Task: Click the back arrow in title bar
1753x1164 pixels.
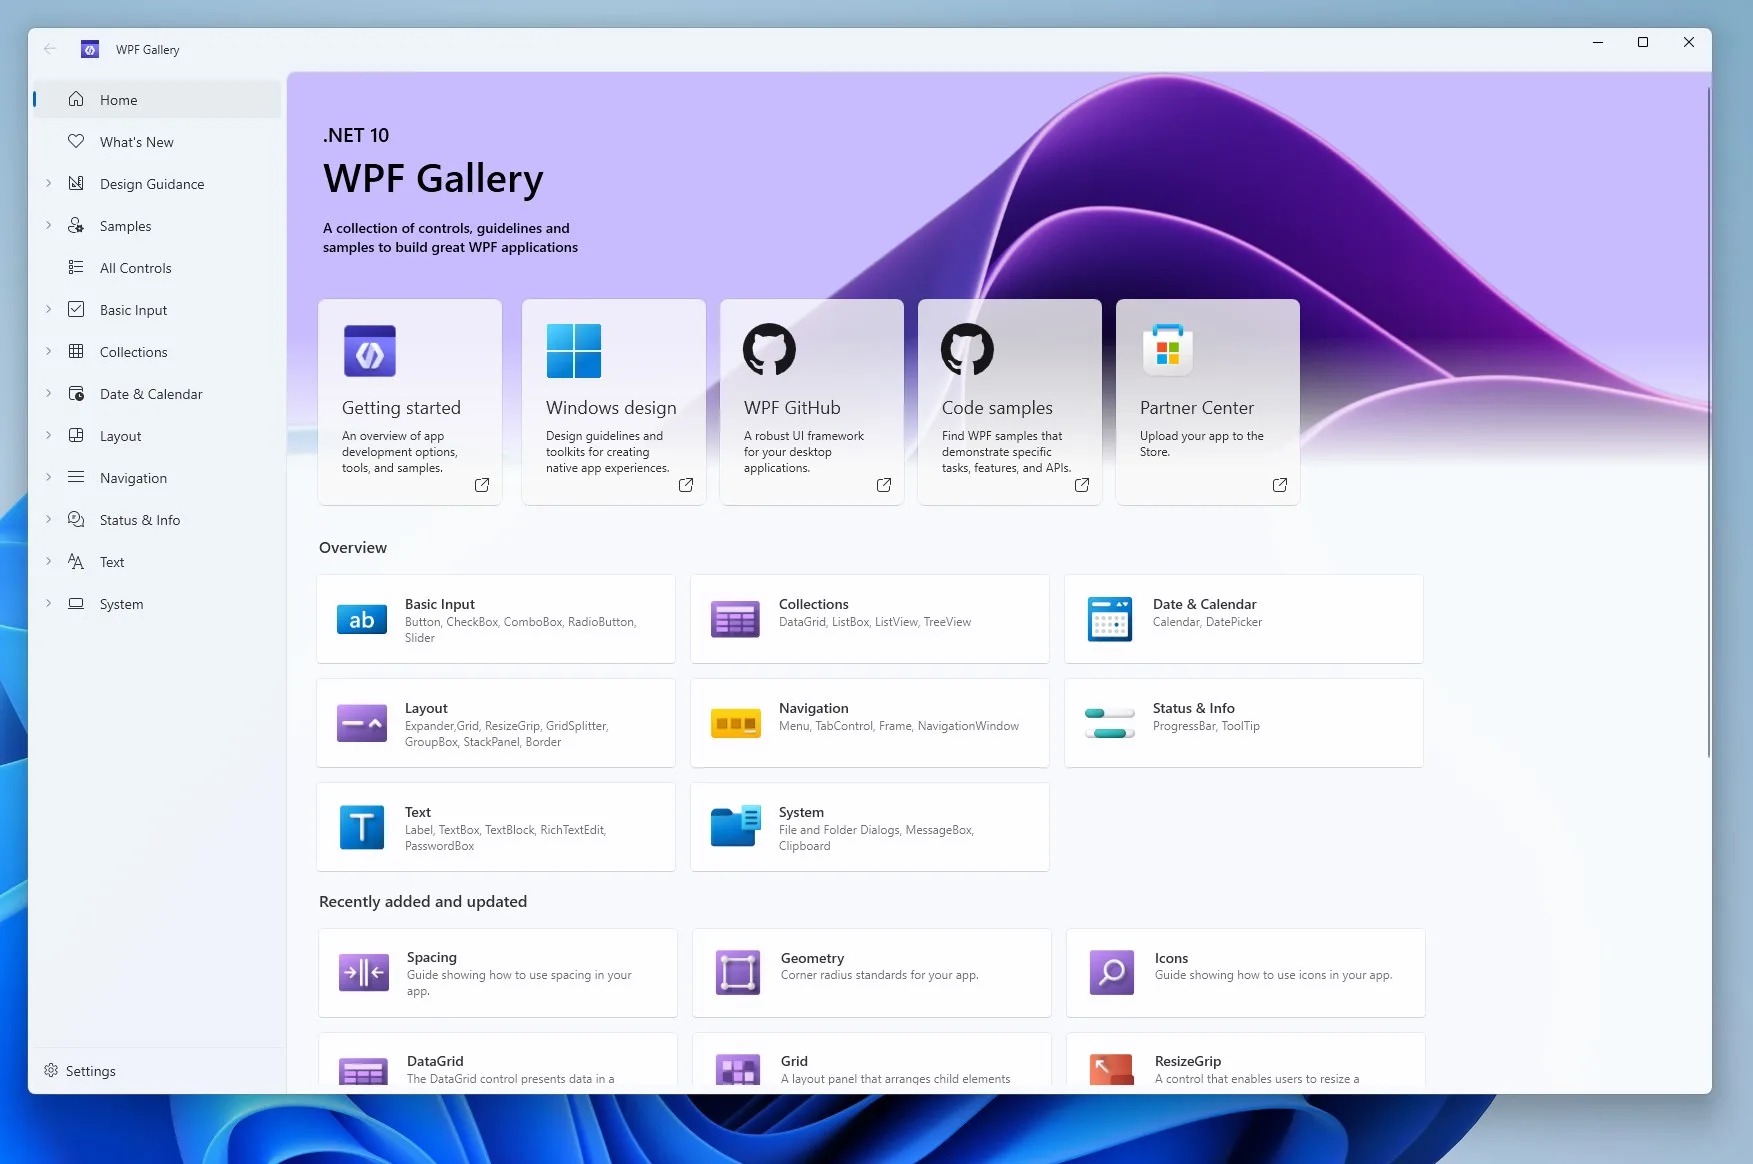Action: [50, 49]
